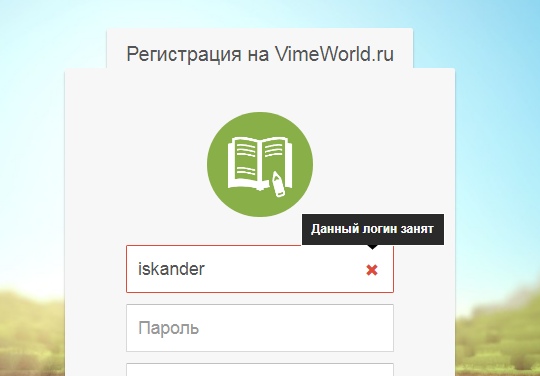Click the right page of the book icon
The image size is (540, 376).
coord(277,158)
